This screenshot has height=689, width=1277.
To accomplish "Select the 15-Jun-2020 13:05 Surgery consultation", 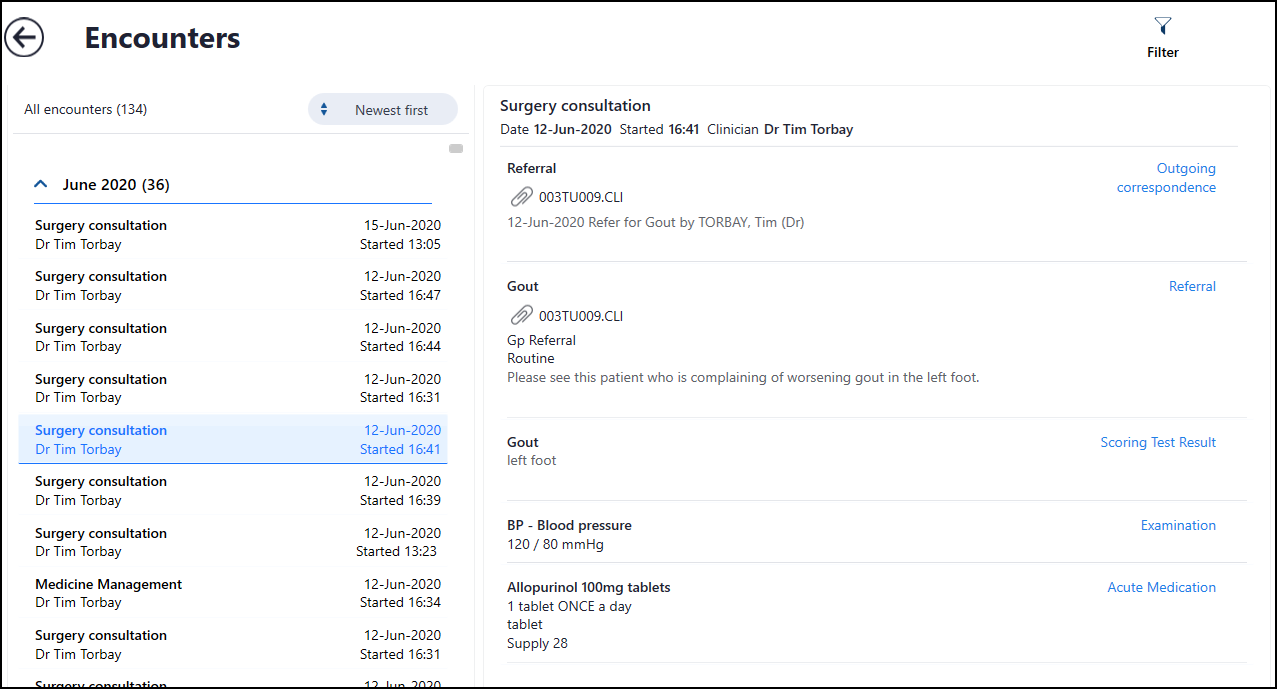I will pos(237,235).
